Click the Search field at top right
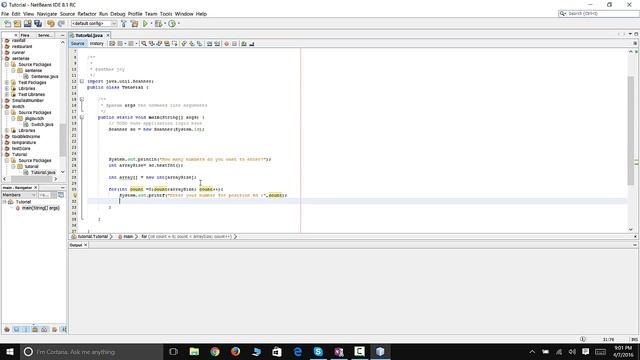This screenshot has height=360, width=640. [x=598, y=14]
